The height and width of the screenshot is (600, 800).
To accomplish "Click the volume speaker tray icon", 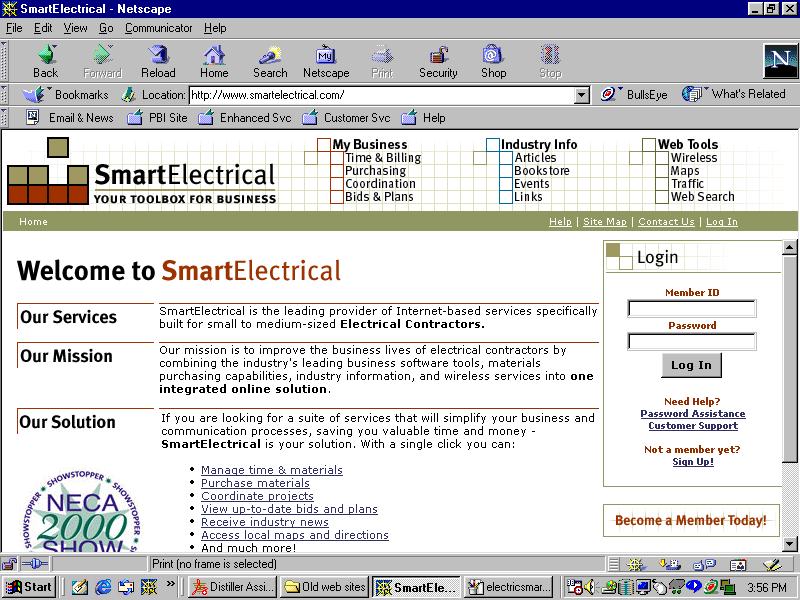I will point(588,587).
